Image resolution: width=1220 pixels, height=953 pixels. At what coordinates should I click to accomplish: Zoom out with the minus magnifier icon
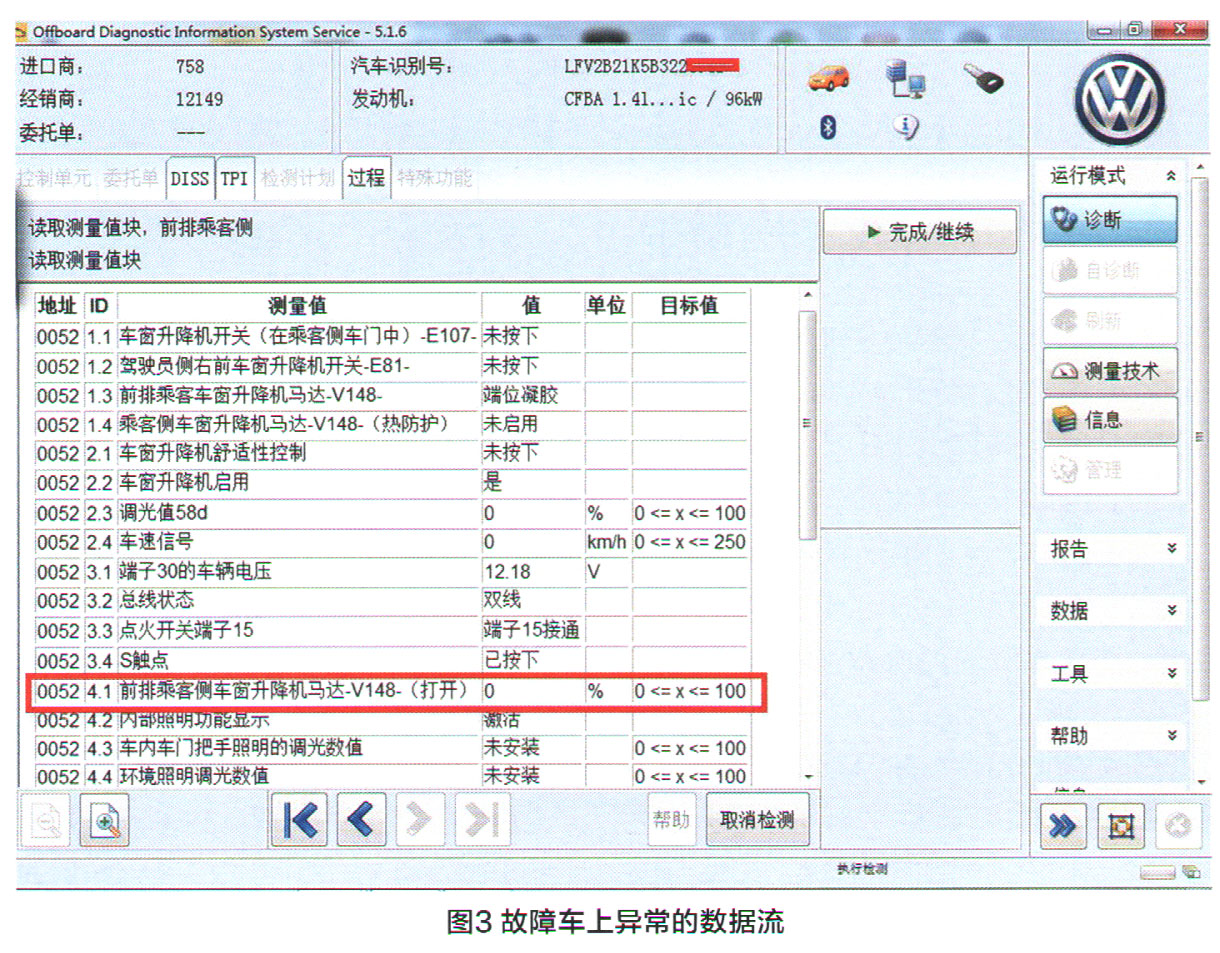pos(46,822)
